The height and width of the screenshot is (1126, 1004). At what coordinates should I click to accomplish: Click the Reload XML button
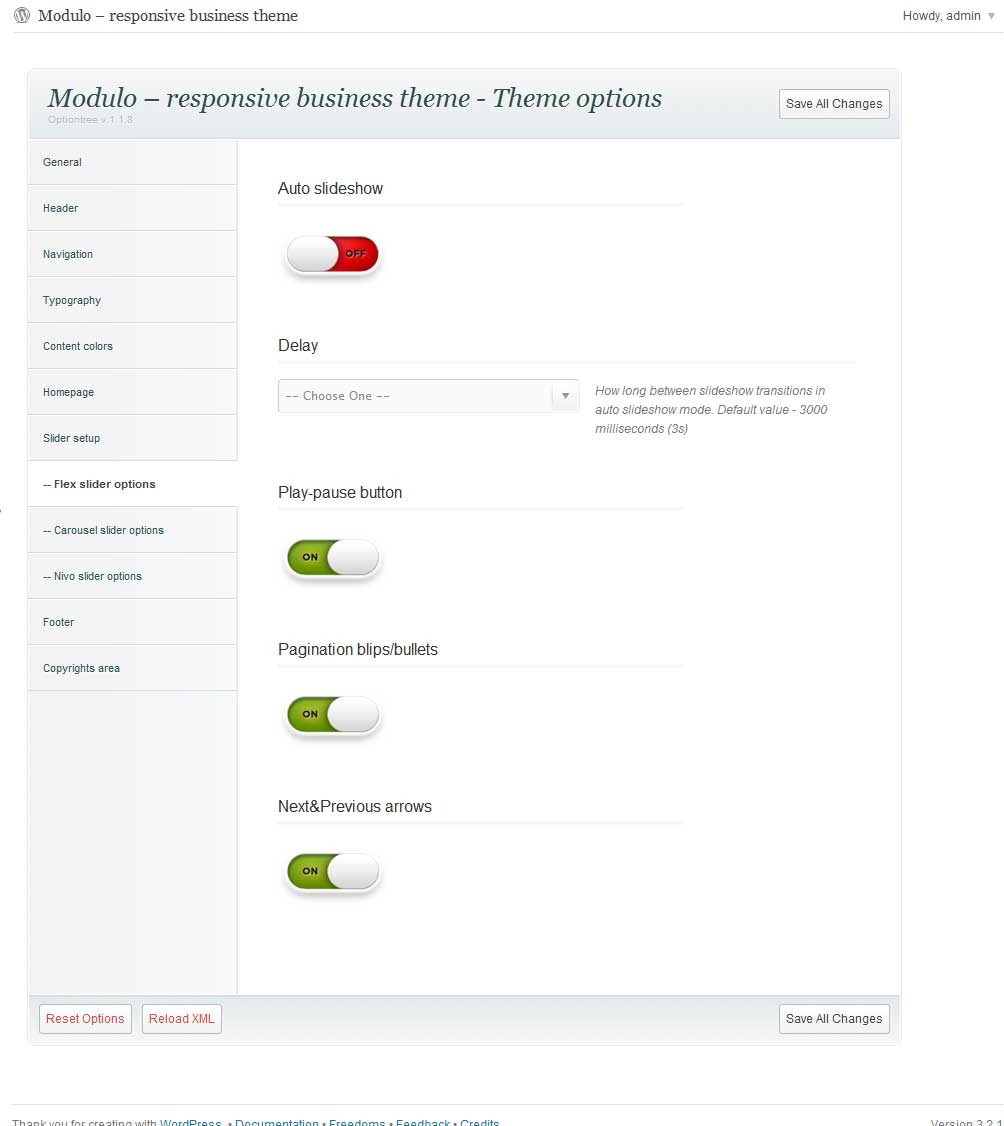tap(182, 1019)
